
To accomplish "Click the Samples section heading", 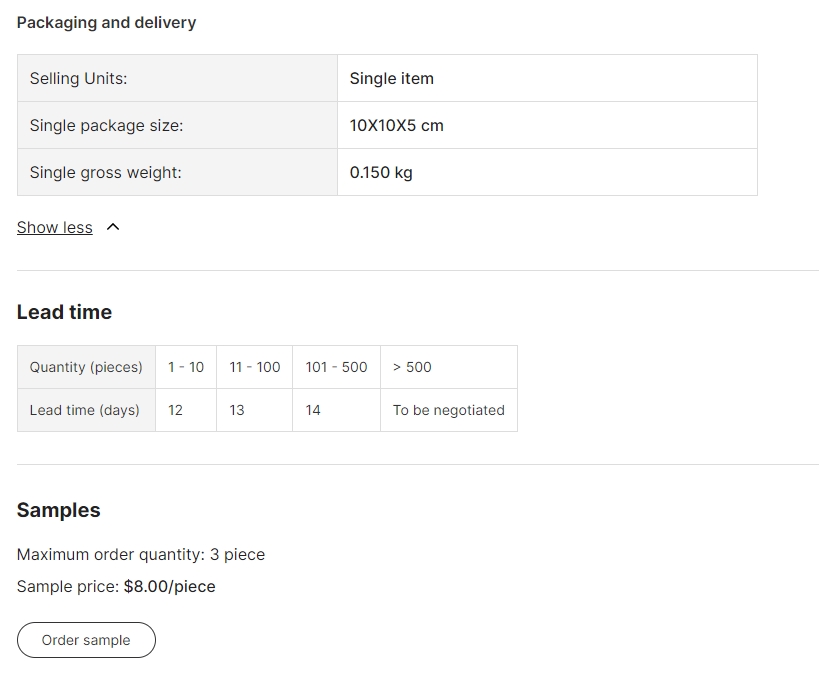I will pyautogui.click(x=58, y=510).
